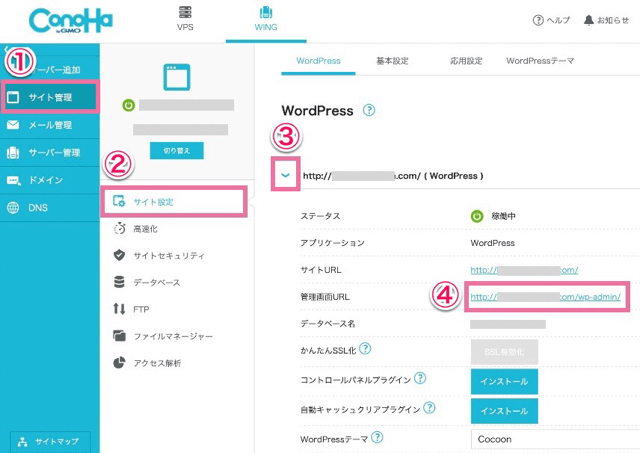Click the データベース名 label

tap(328, 324)
